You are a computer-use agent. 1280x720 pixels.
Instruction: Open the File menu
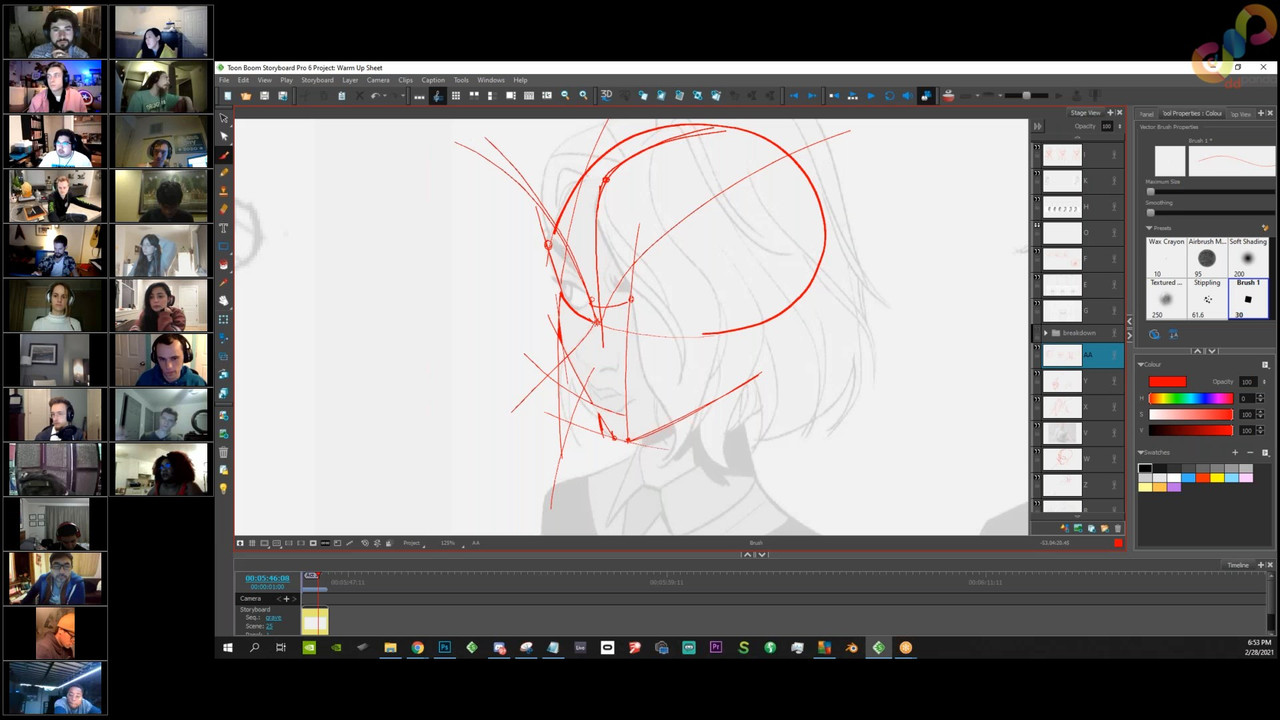[x=224, y=80]
